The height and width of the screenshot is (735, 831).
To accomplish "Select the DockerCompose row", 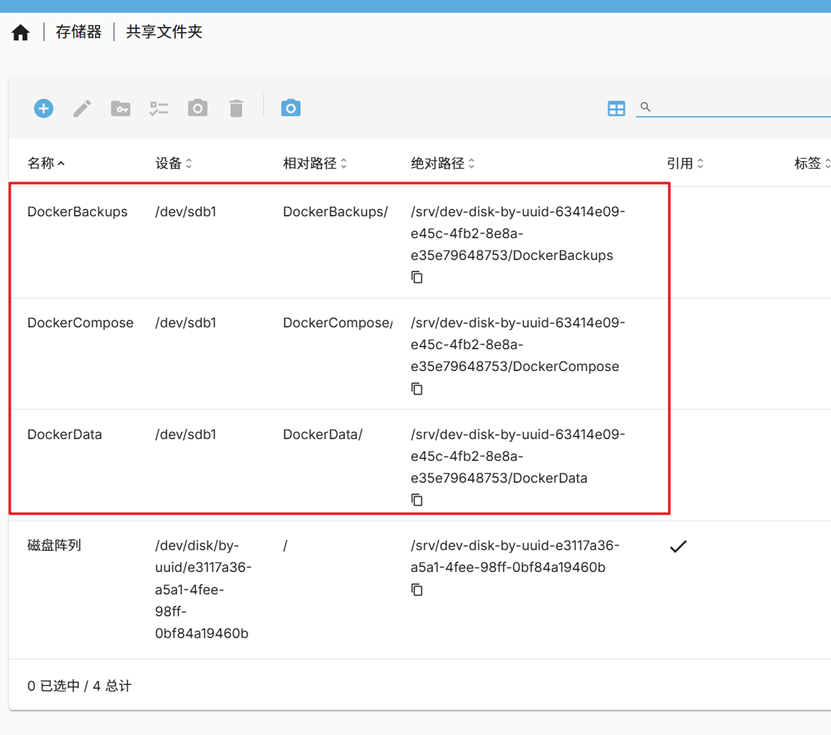I will (x=80, y=323).
